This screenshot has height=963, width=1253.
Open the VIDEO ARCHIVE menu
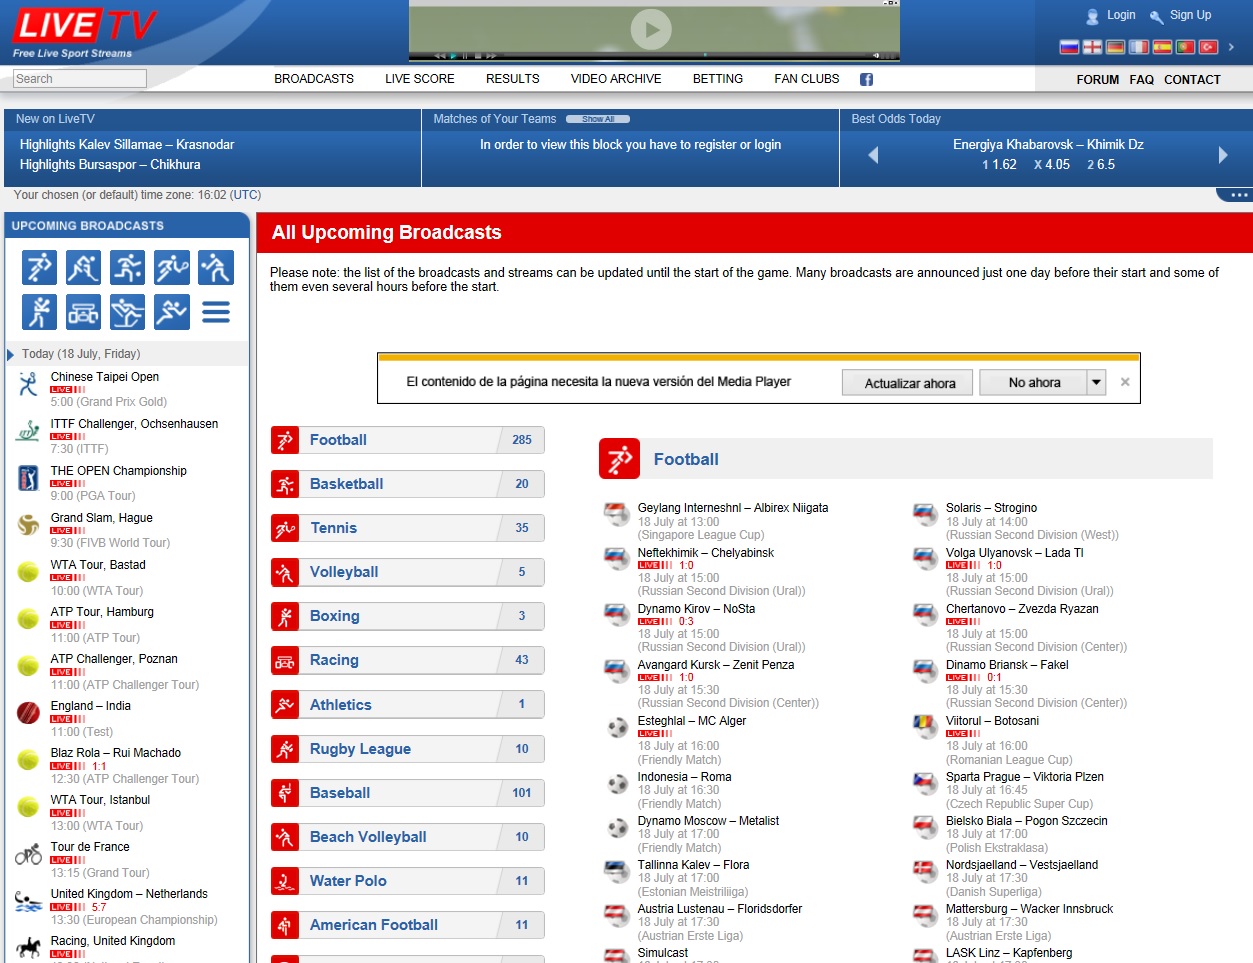click(x=616, y=79)
